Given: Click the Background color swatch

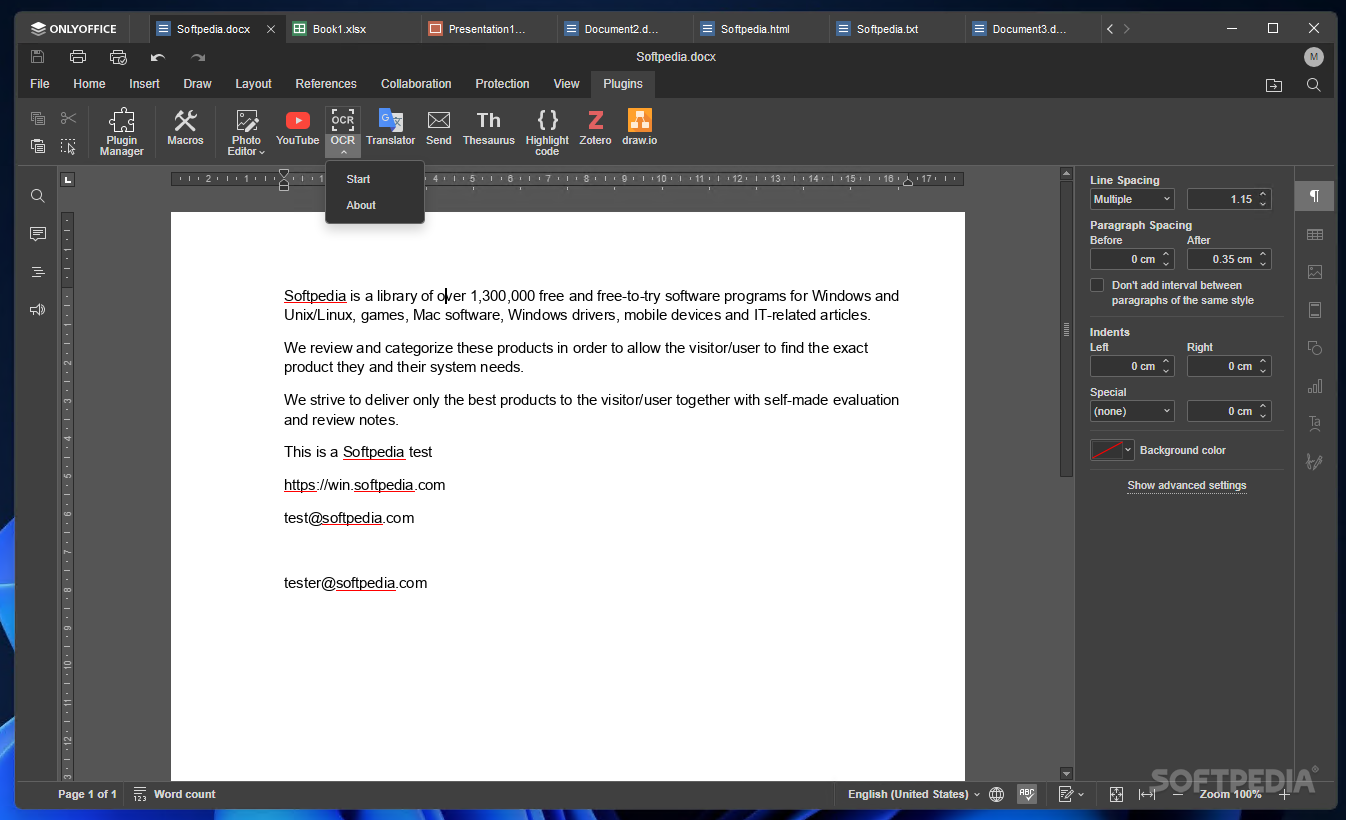Looking at the screenshot, I should [x=1107, y=450].
